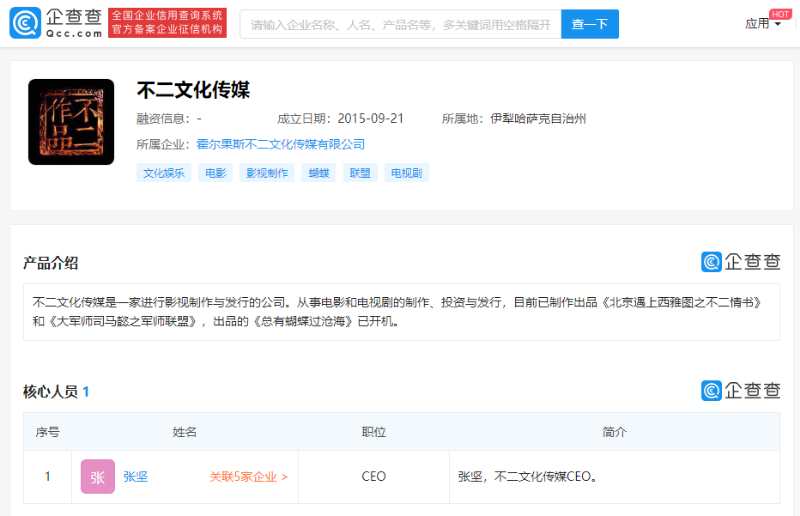Image resolution: width=800 pixels, height=516 pixels.
Task: Select the 影视制作 tag
Action: (266, 173)
